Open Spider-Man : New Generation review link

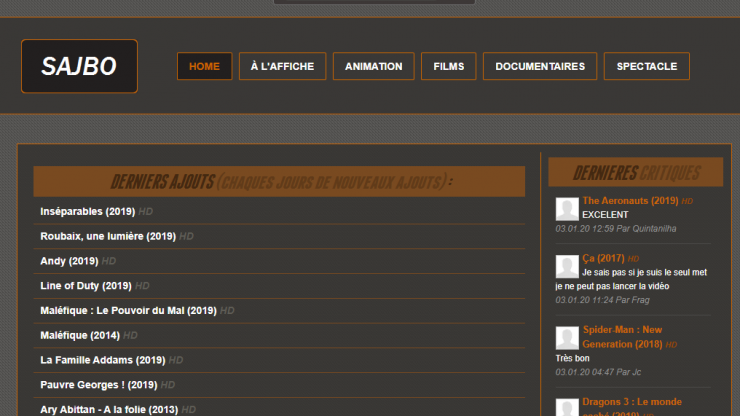tap(622, 337)
